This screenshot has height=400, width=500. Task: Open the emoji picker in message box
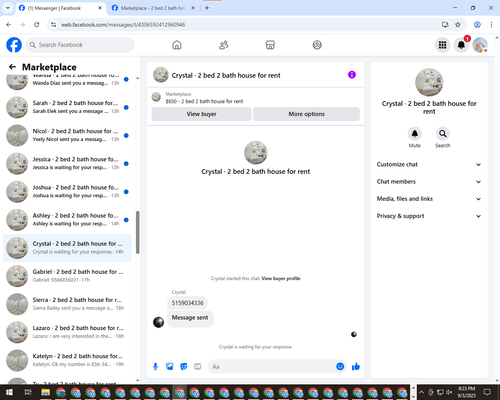pyautogui.click(x=340, y=367)
